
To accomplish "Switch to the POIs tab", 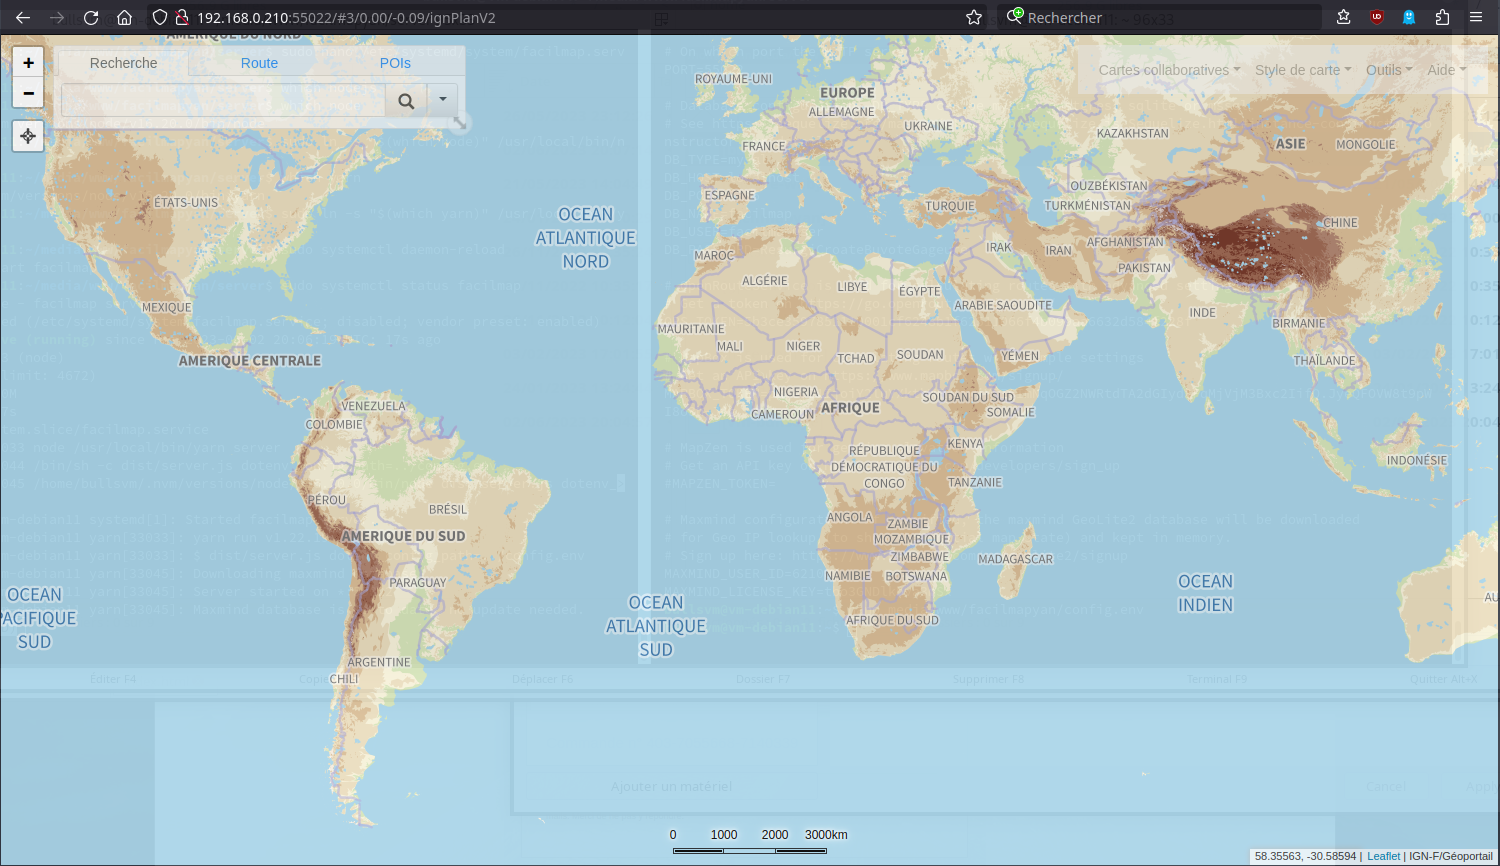I will (x=395, y=63).
